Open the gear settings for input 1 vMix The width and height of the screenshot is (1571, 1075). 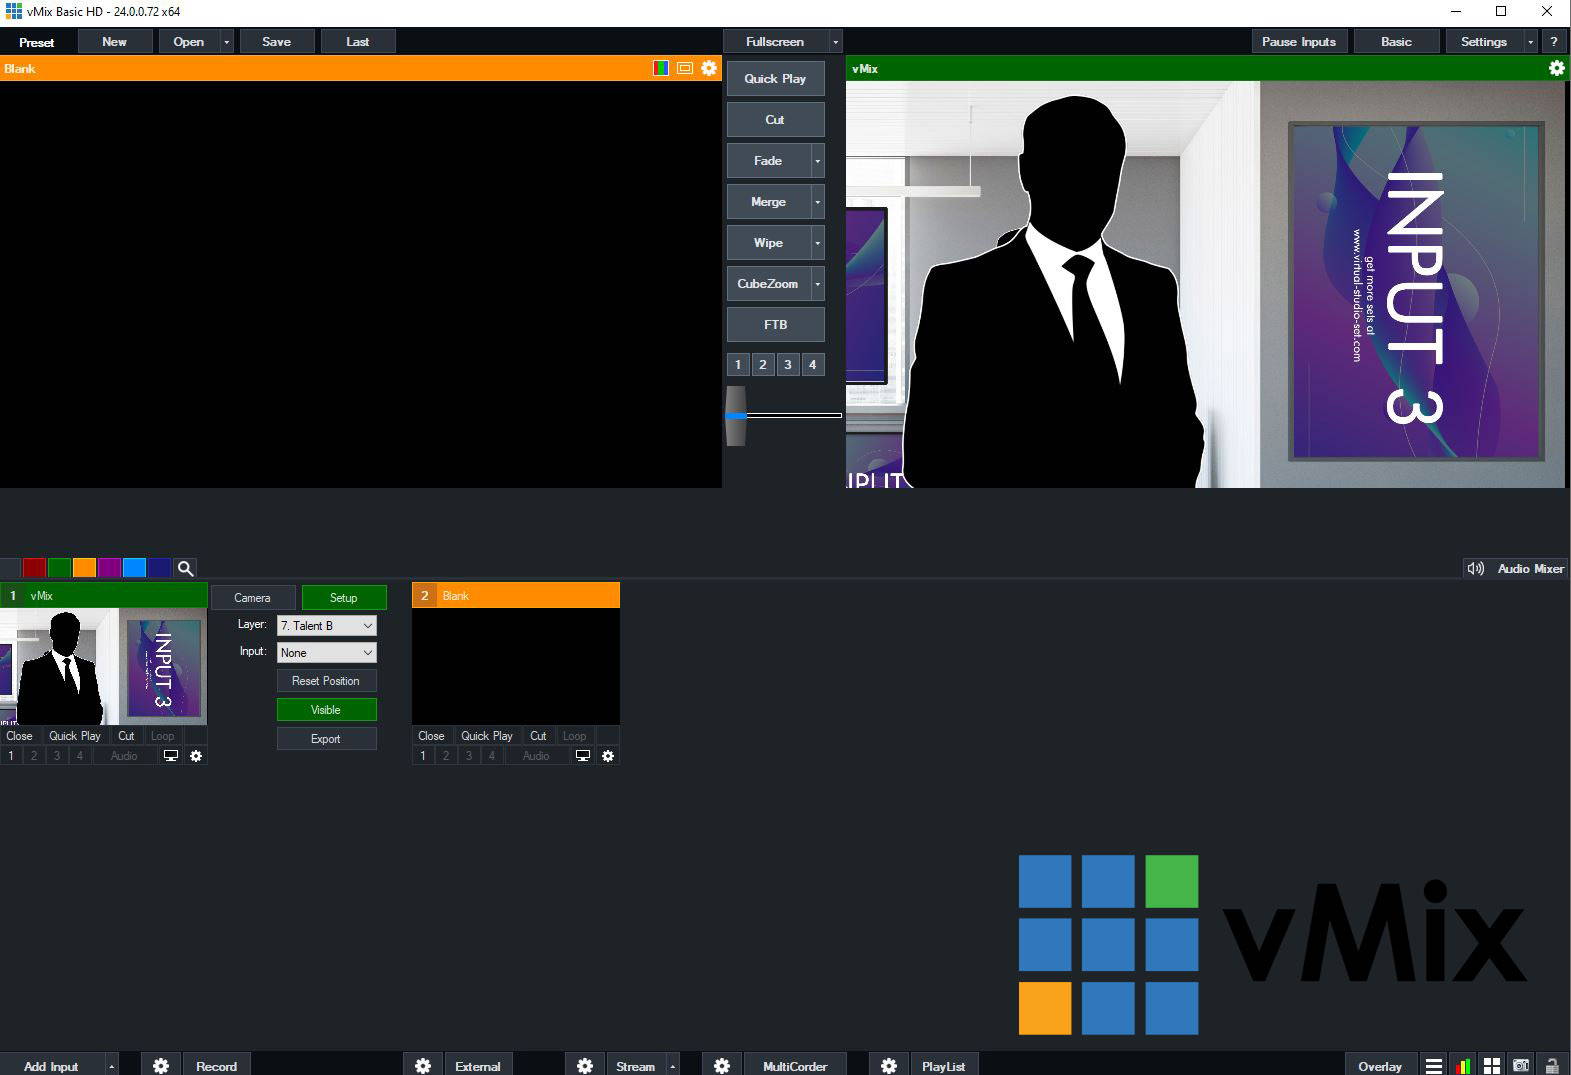(x=196, y=756)
